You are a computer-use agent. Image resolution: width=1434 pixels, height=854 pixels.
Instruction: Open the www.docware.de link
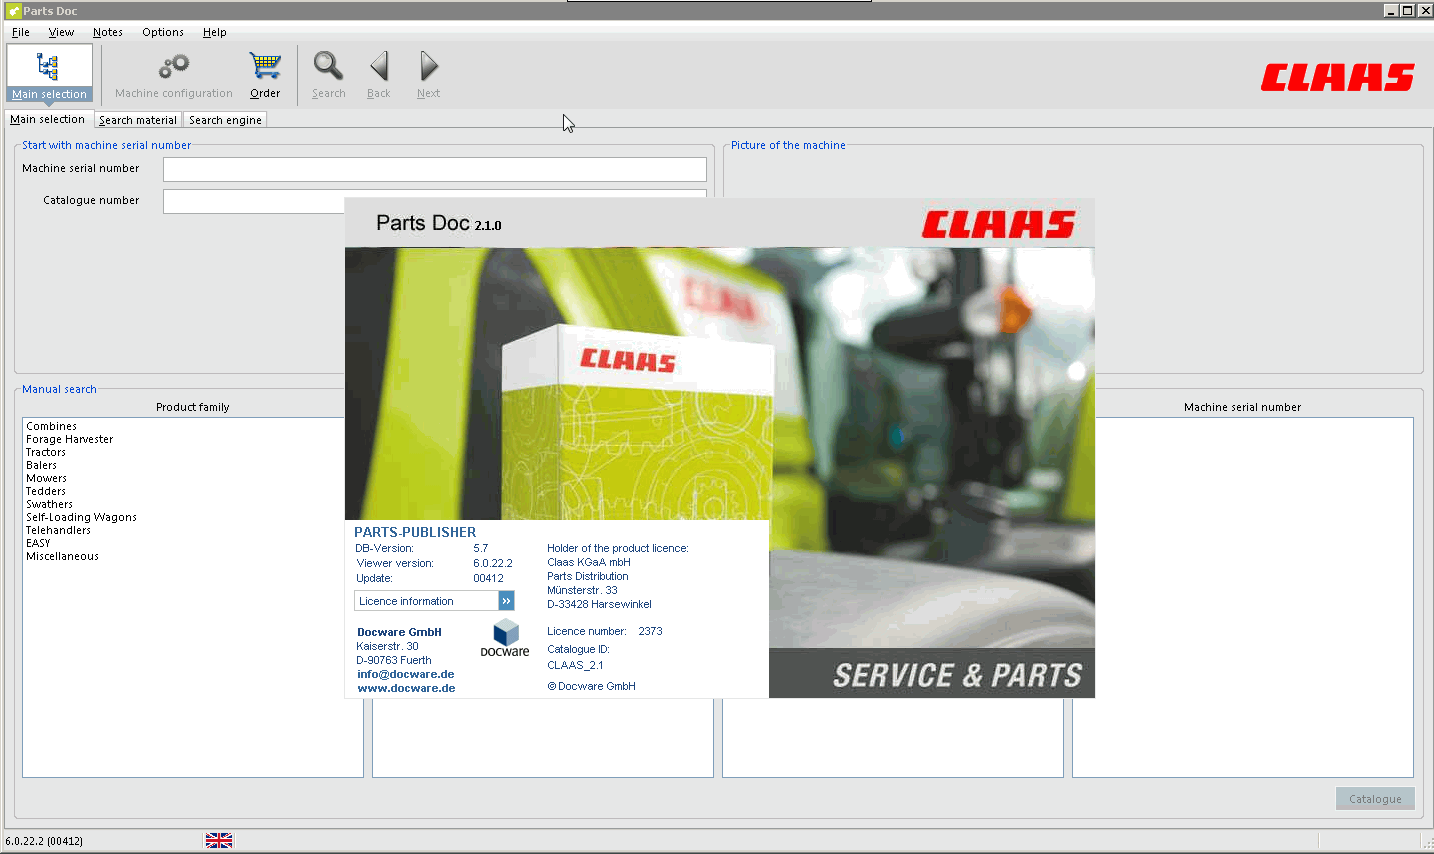(x=406, y=688)
